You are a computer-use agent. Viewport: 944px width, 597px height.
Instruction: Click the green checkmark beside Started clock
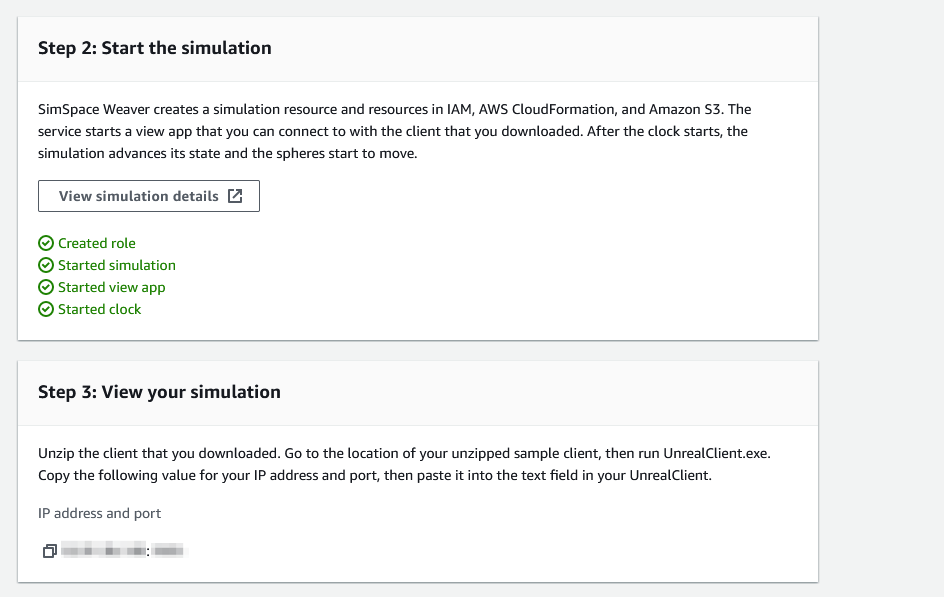coord(46,309)
